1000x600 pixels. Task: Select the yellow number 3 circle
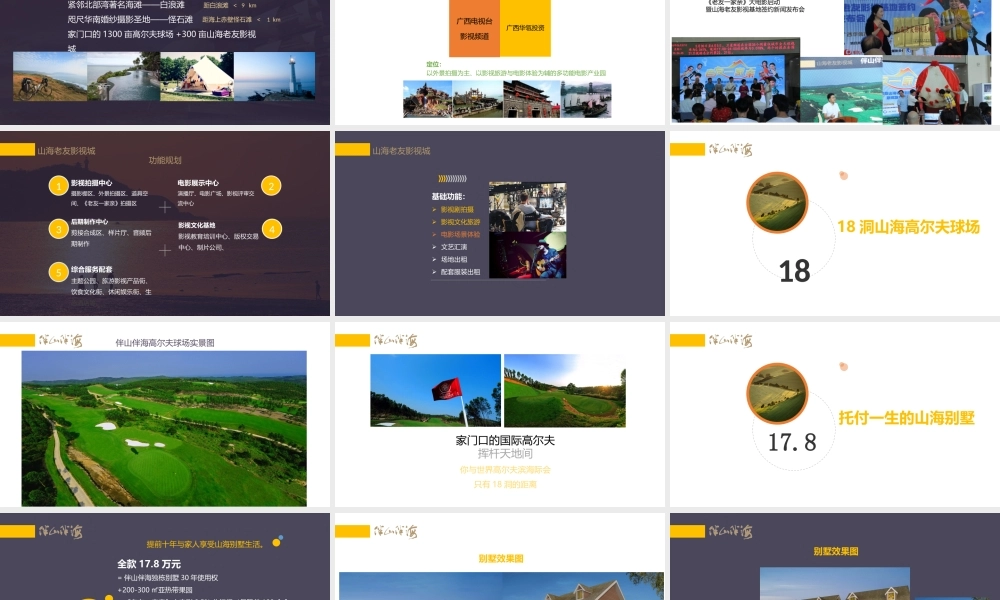58,229
